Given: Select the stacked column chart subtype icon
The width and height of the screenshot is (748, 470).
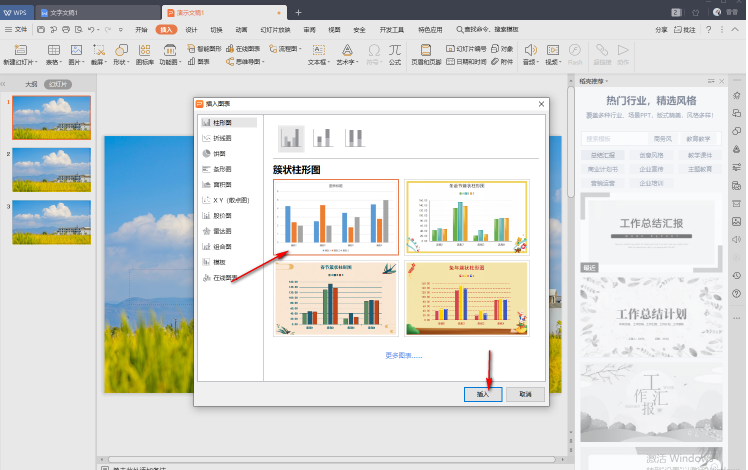Looking at the screenshot, I should point(323,137).
